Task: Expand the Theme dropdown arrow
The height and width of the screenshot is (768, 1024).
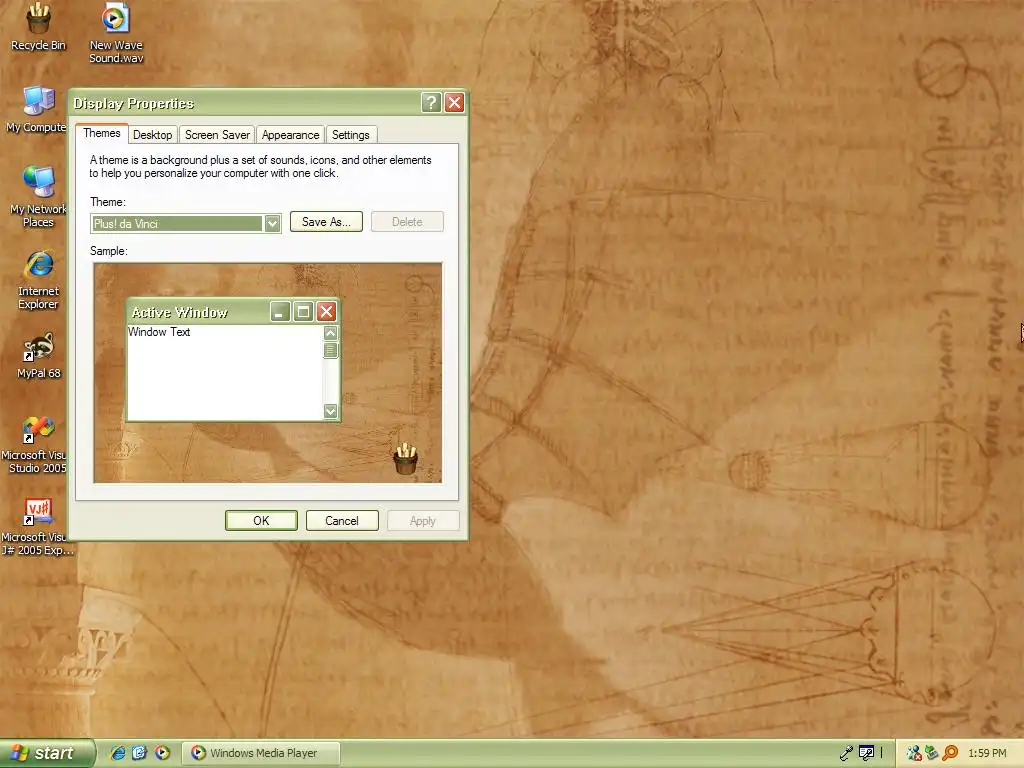Action: [272, 223]
